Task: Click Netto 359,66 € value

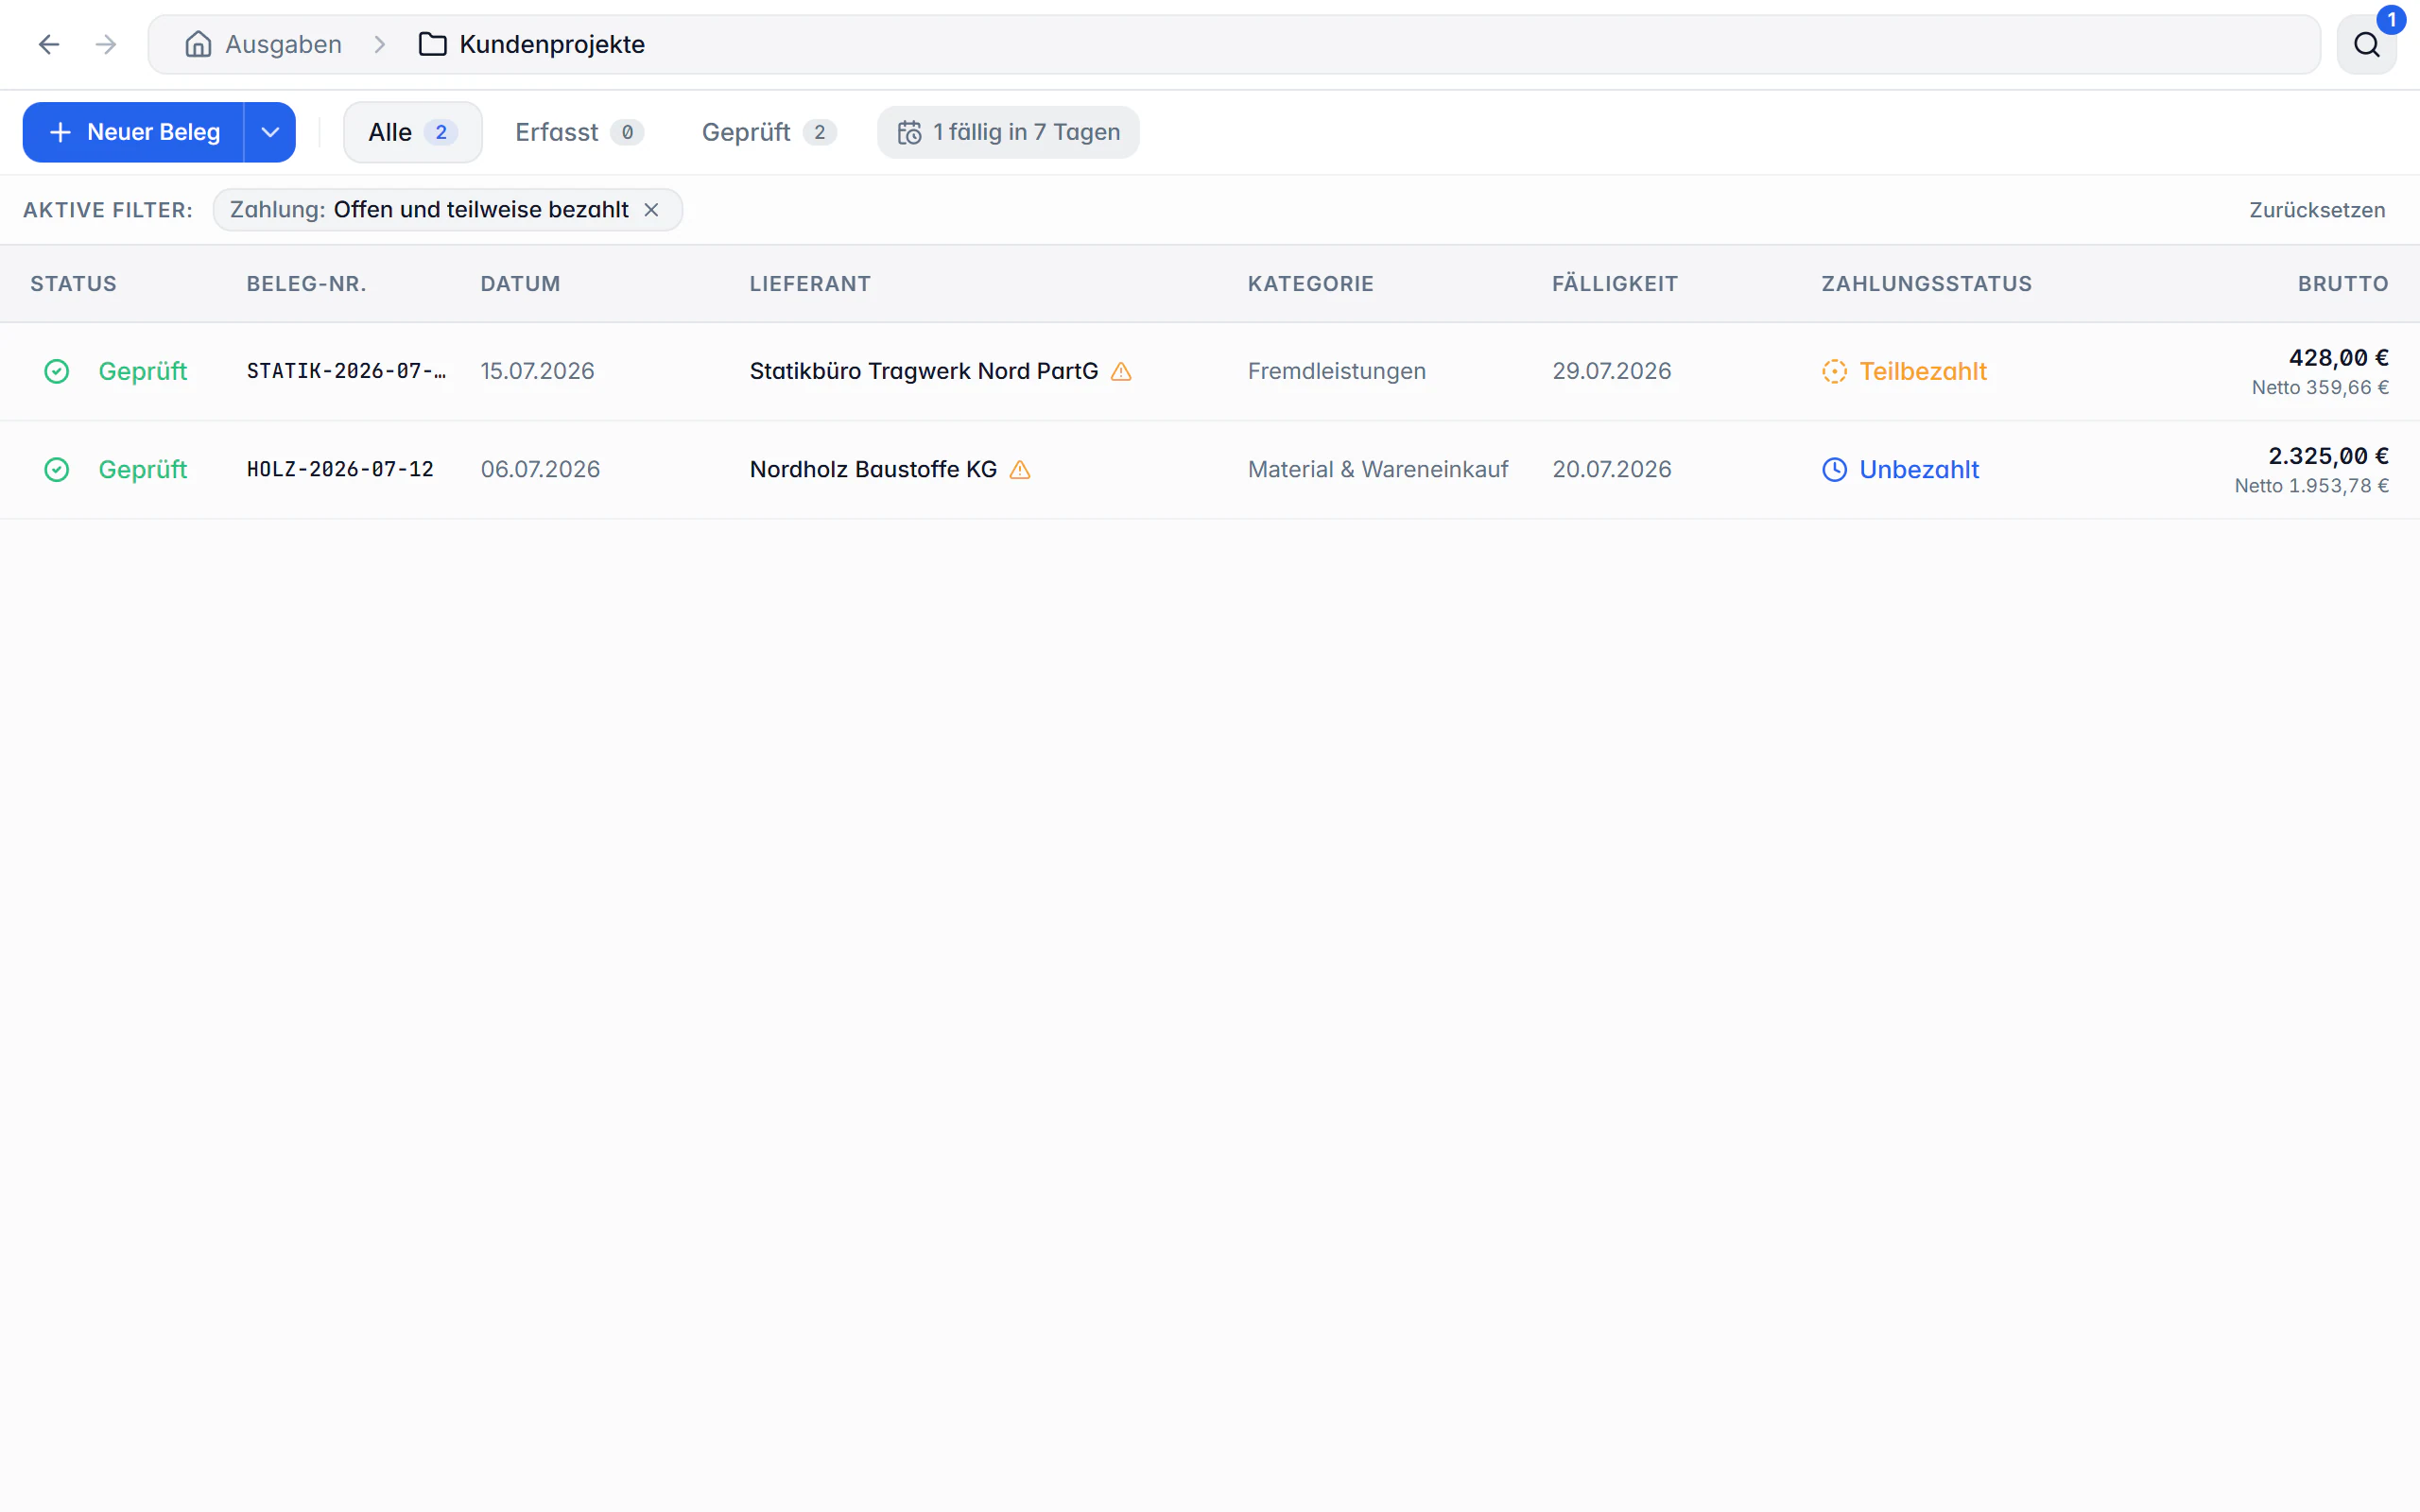Action: [x=2320, y=388]
